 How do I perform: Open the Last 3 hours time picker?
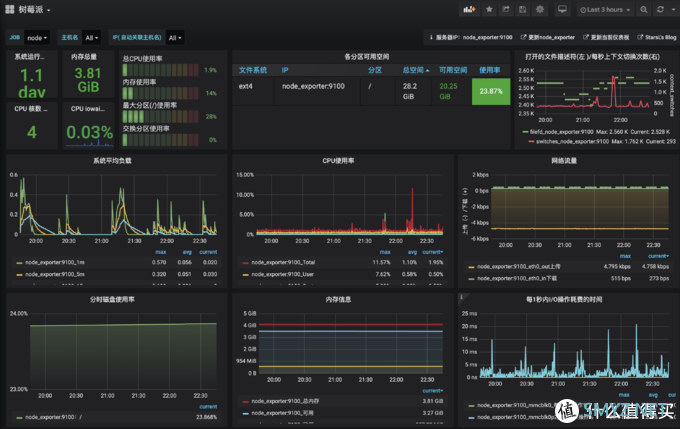point(605,10)
